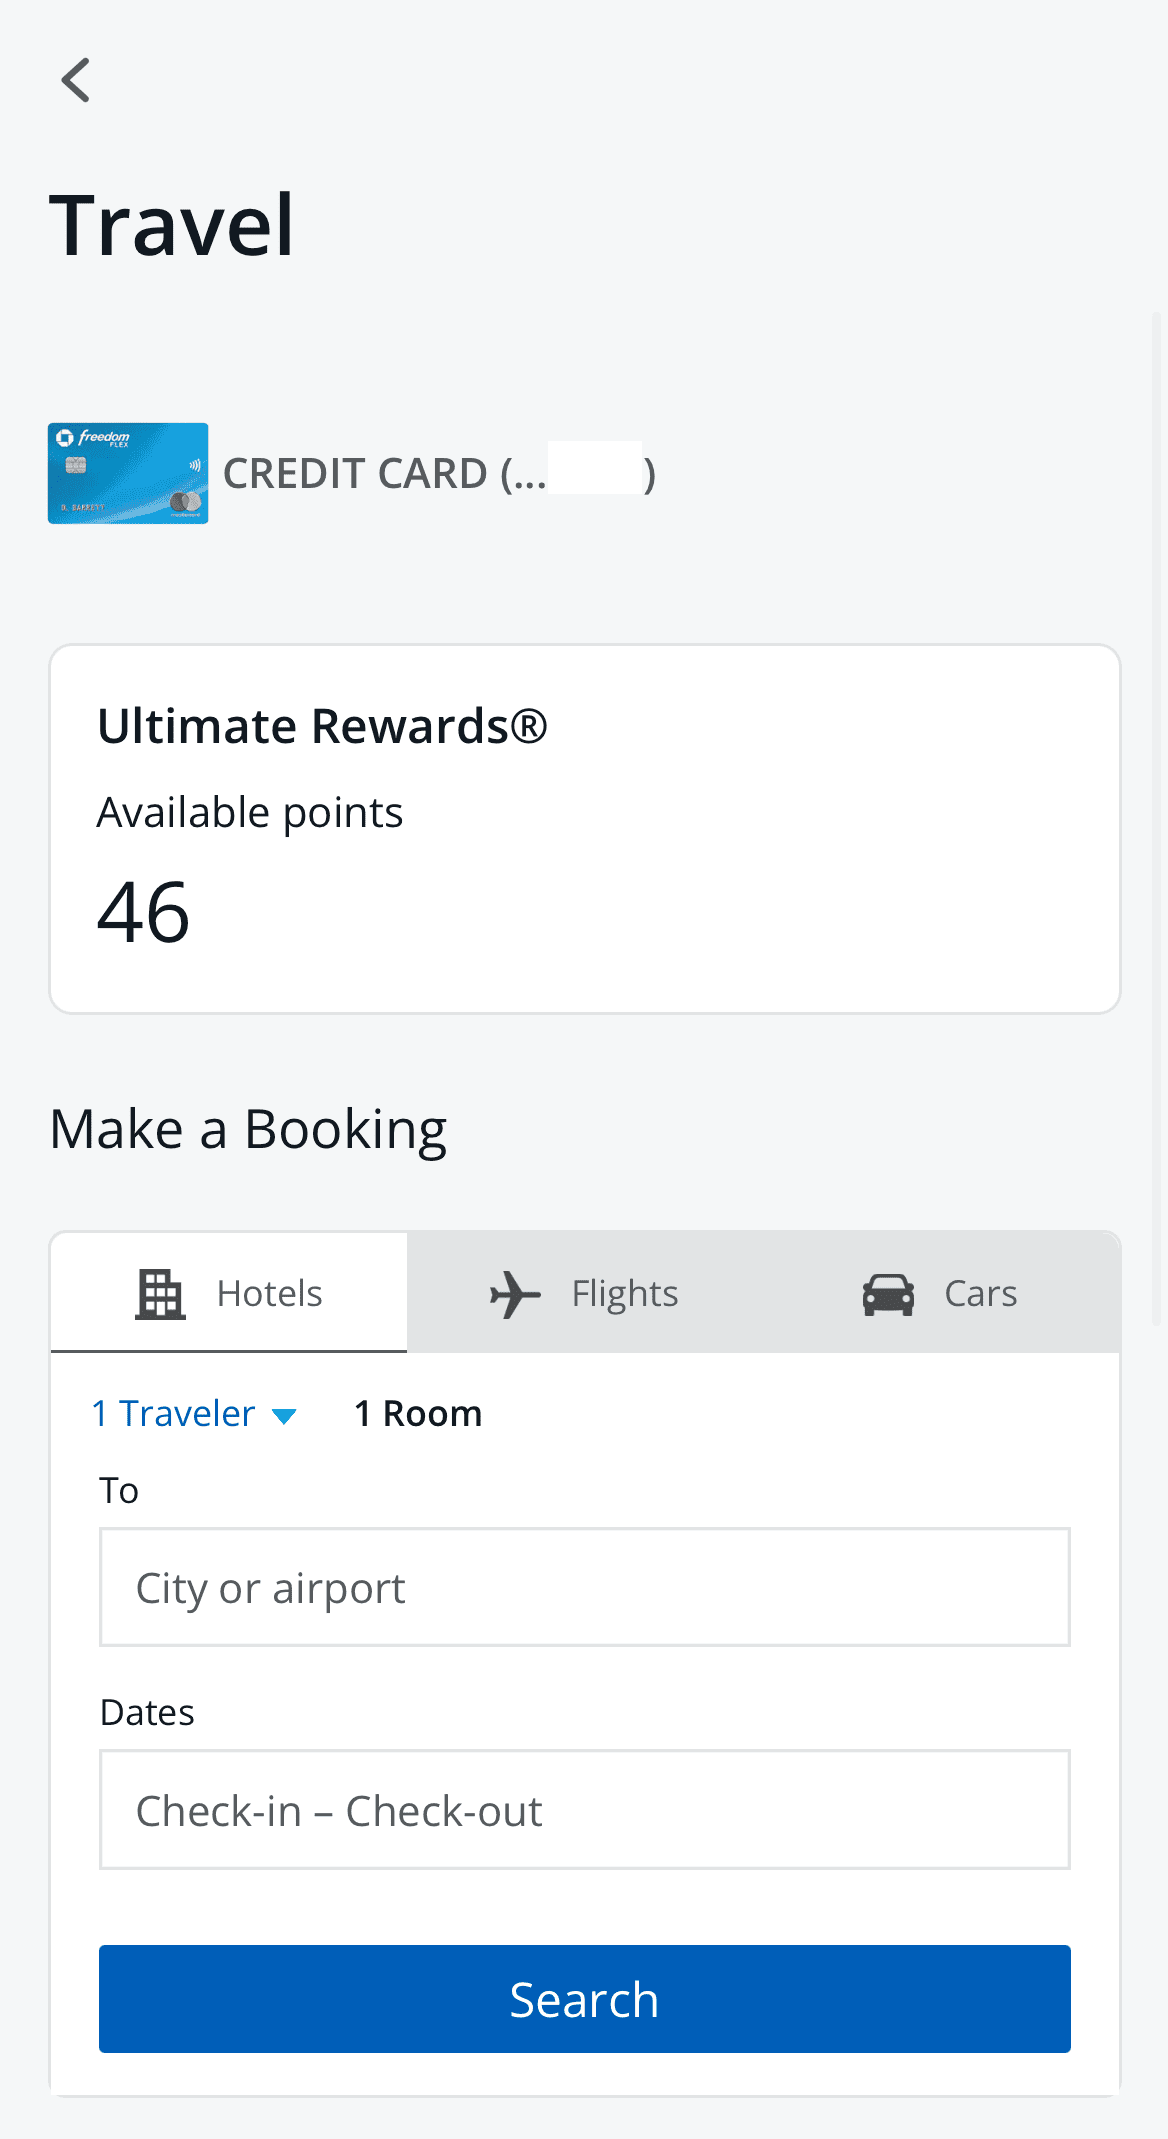Image resolution: width=1168 pixels, height=2139 pixels.
Task: Click the traveler dropdown arrow icon
Action: pyautogui.click(x=284, y=1416)
